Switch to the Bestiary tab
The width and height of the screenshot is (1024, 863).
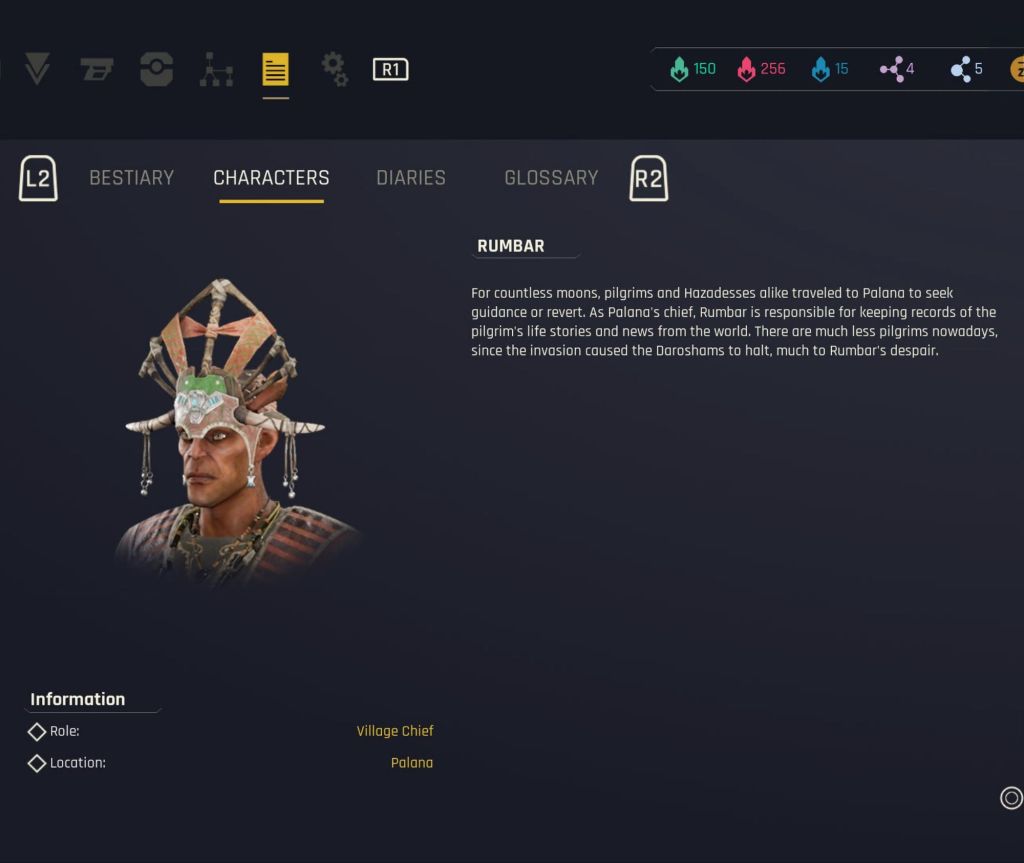(132, 178)
